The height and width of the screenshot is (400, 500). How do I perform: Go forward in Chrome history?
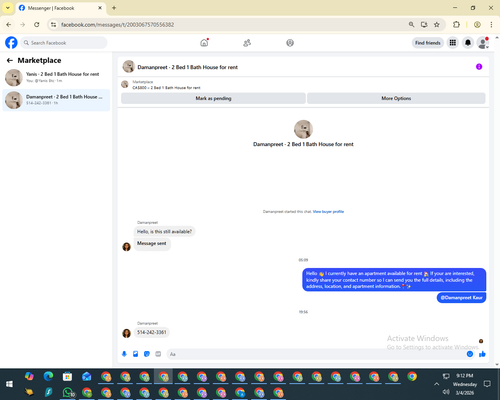click(x=22, y=25)
